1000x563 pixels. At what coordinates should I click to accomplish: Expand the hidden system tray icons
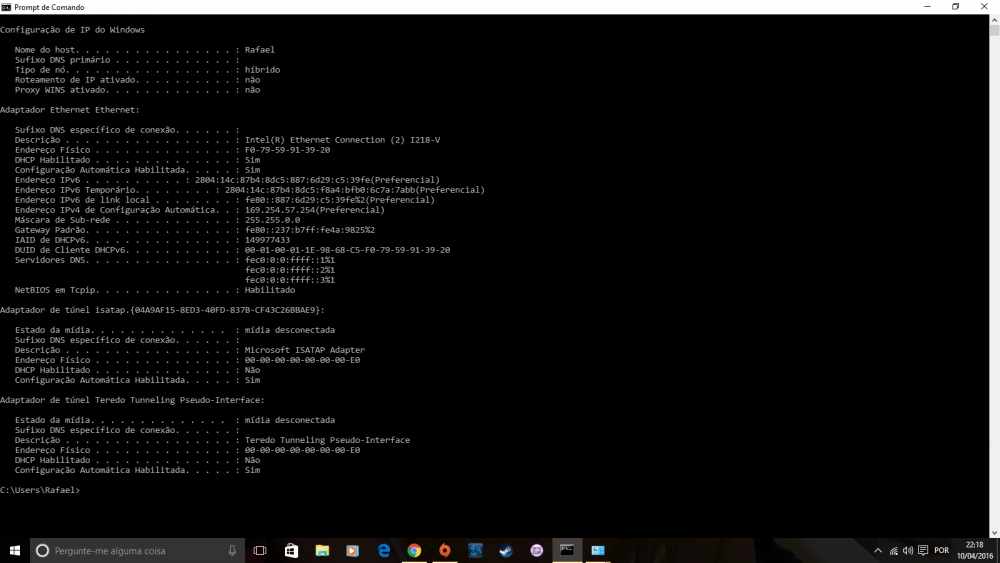879,550
